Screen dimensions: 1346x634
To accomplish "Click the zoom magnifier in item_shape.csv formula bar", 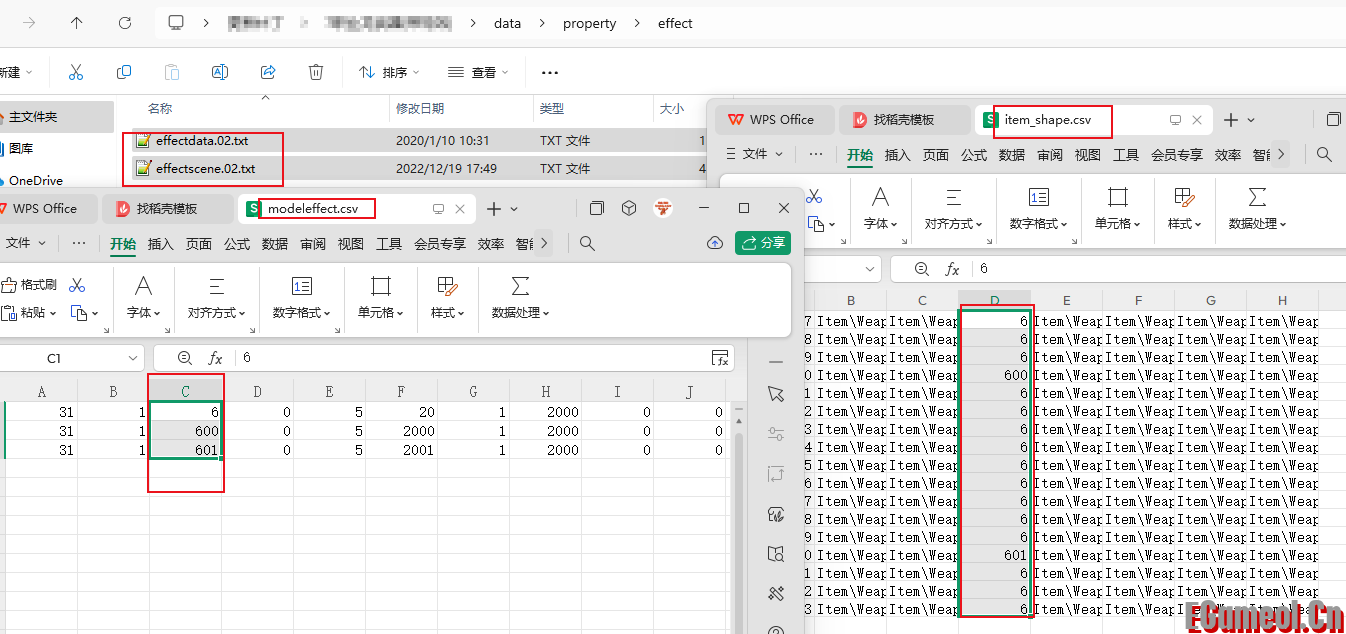I will click(x=922, y=269).
